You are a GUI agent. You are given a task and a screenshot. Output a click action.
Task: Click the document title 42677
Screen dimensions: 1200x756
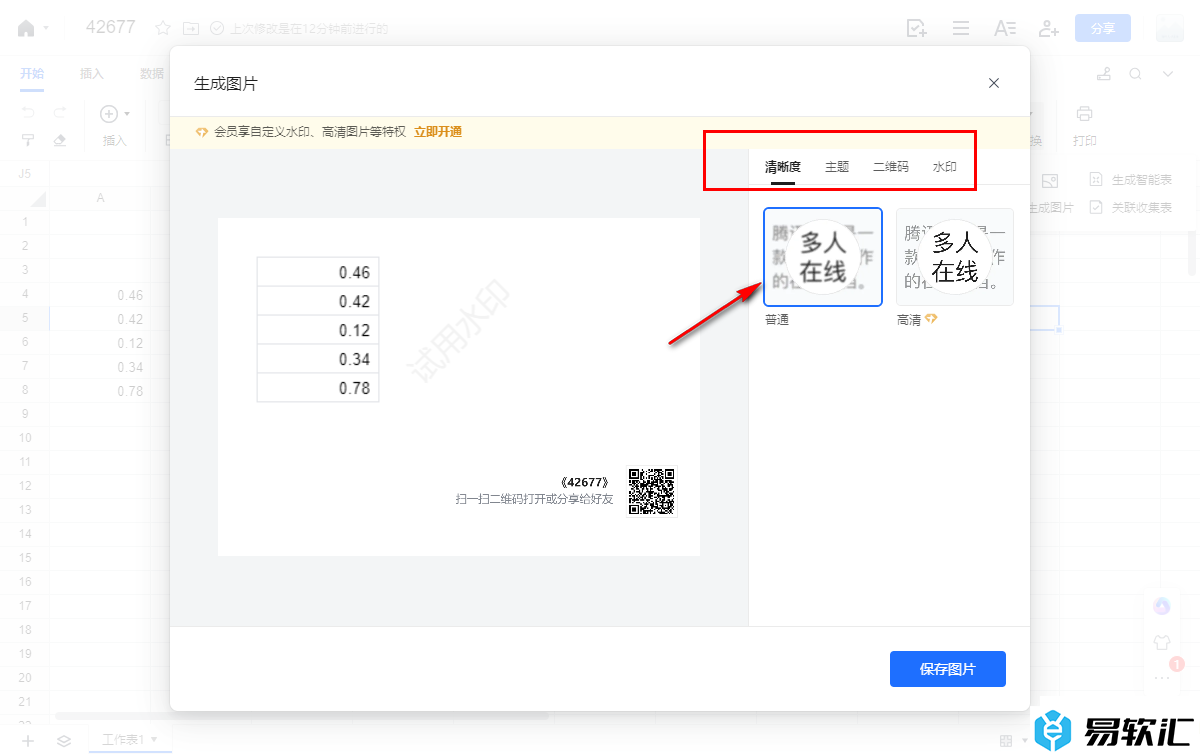pyautogui.click(x=111, y=27)
